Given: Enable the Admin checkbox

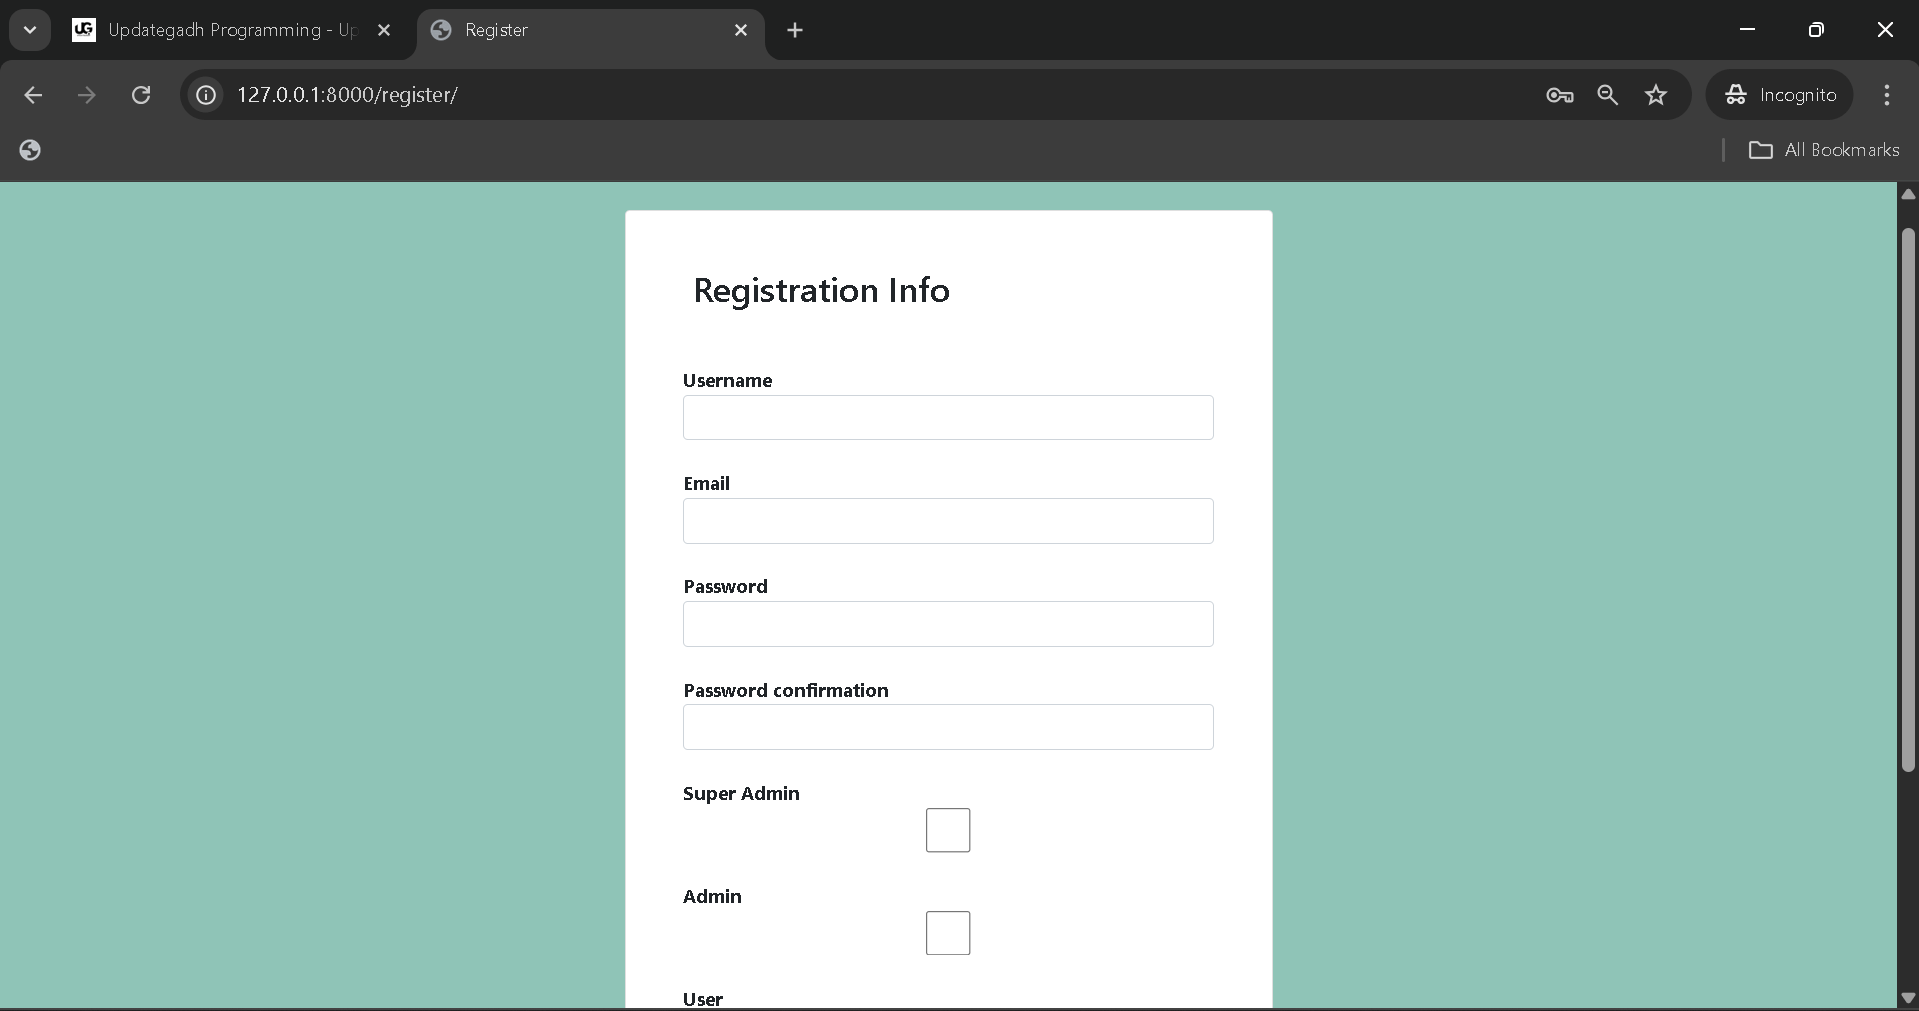Looking at the screenshot, I should coord(947,933).
